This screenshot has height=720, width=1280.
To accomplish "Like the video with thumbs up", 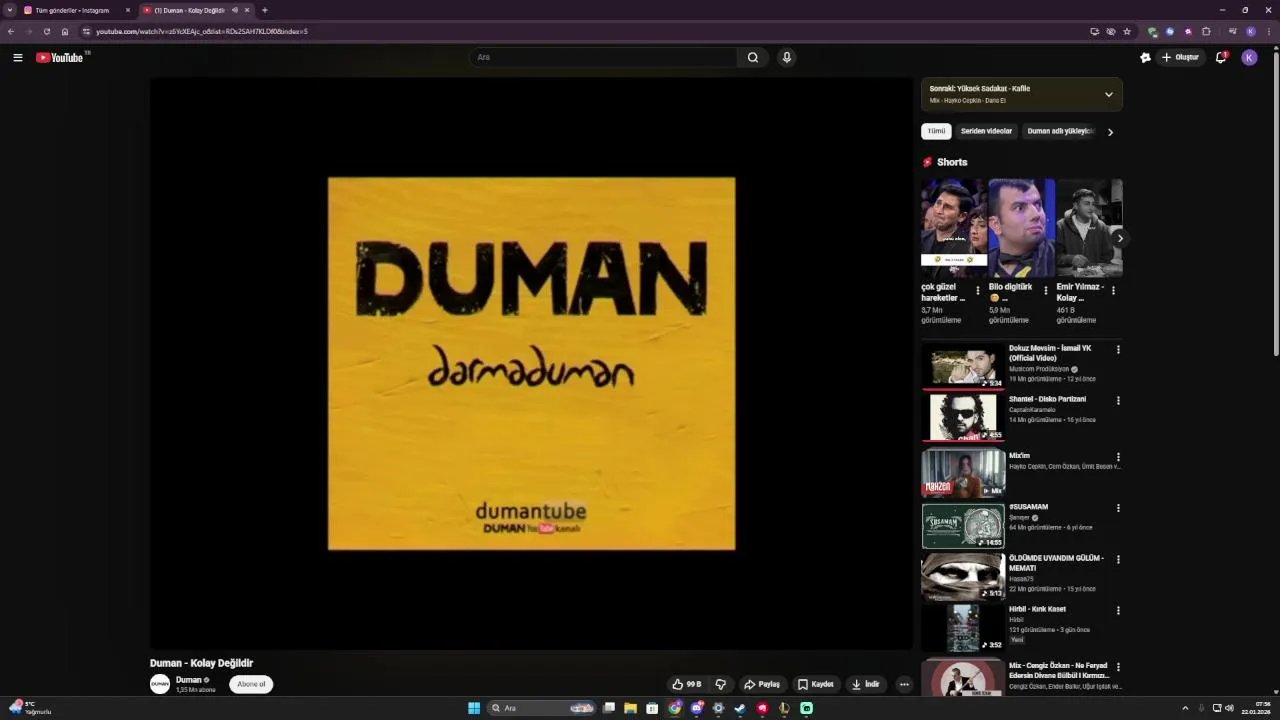I will click(686, 684).
